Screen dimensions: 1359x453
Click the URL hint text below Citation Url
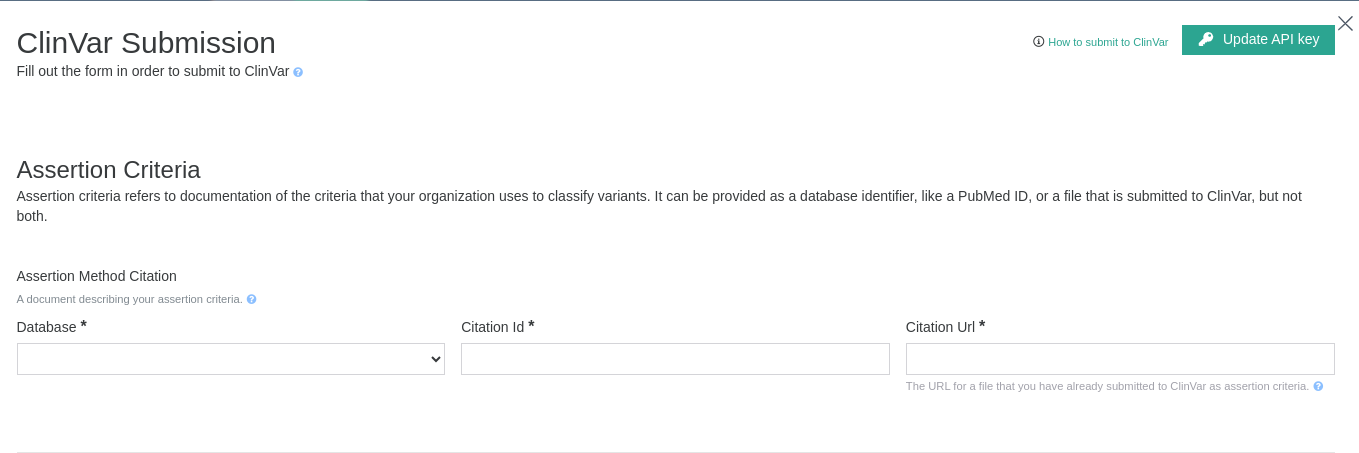[x=1107, y=386]
